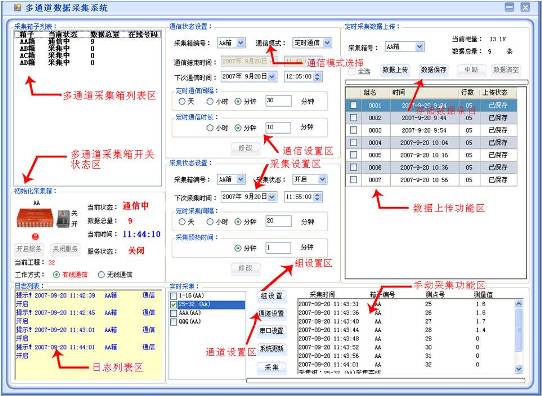This screenshot has height=396, width=542.
Task: Select 分钟 for collection preheat time
Action: click(x=238, y=248)
